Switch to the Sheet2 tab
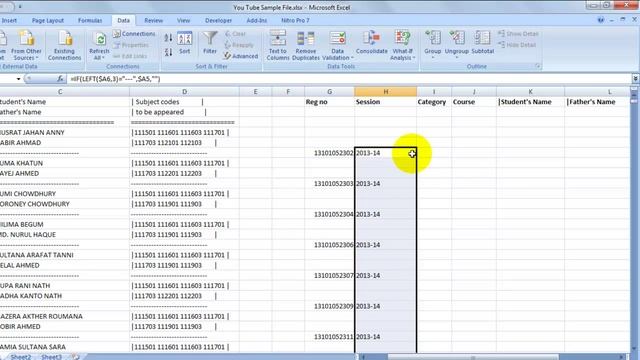Viewport: 640px width, 360px height. pos(20,357)
